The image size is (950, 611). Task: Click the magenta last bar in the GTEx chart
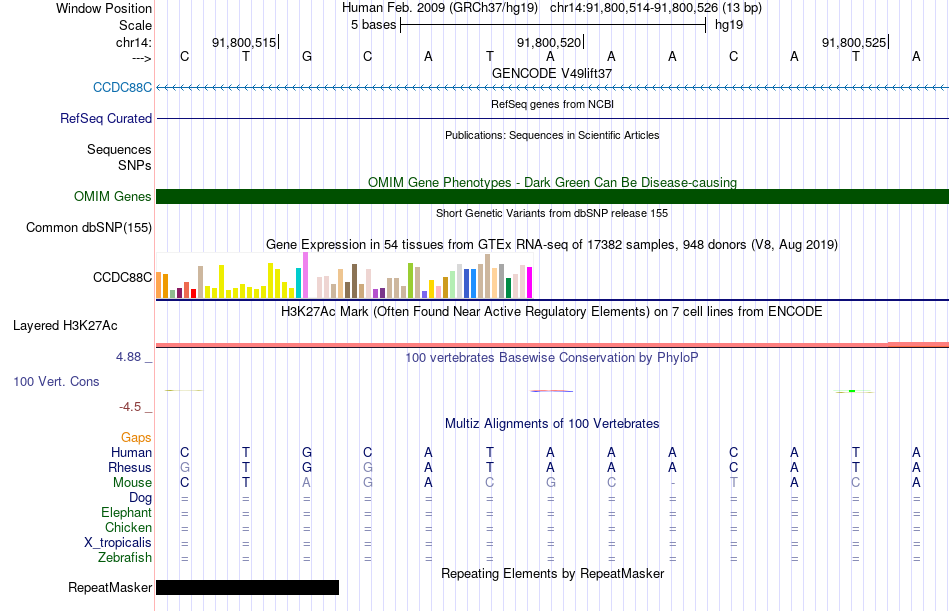[x=529, y=282]
